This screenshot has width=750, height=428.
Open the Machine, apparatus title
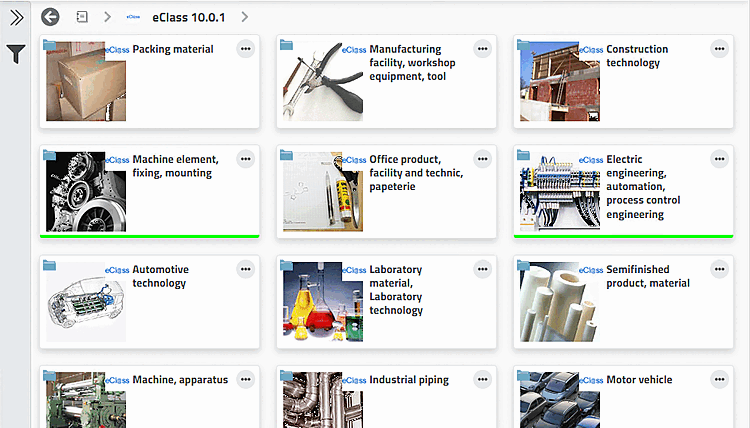point(180,380)
